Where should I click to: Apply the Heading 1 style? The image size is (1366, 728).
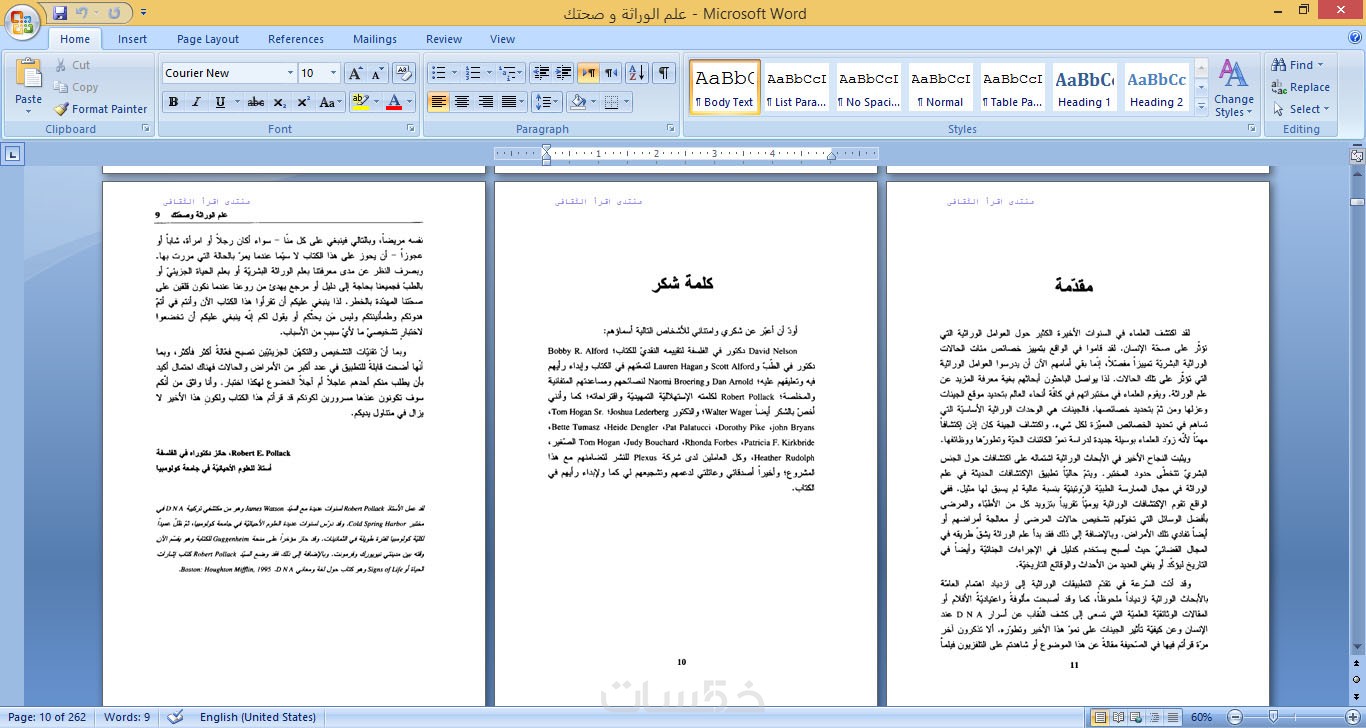pyautogui.click(x=1085, y=86)
